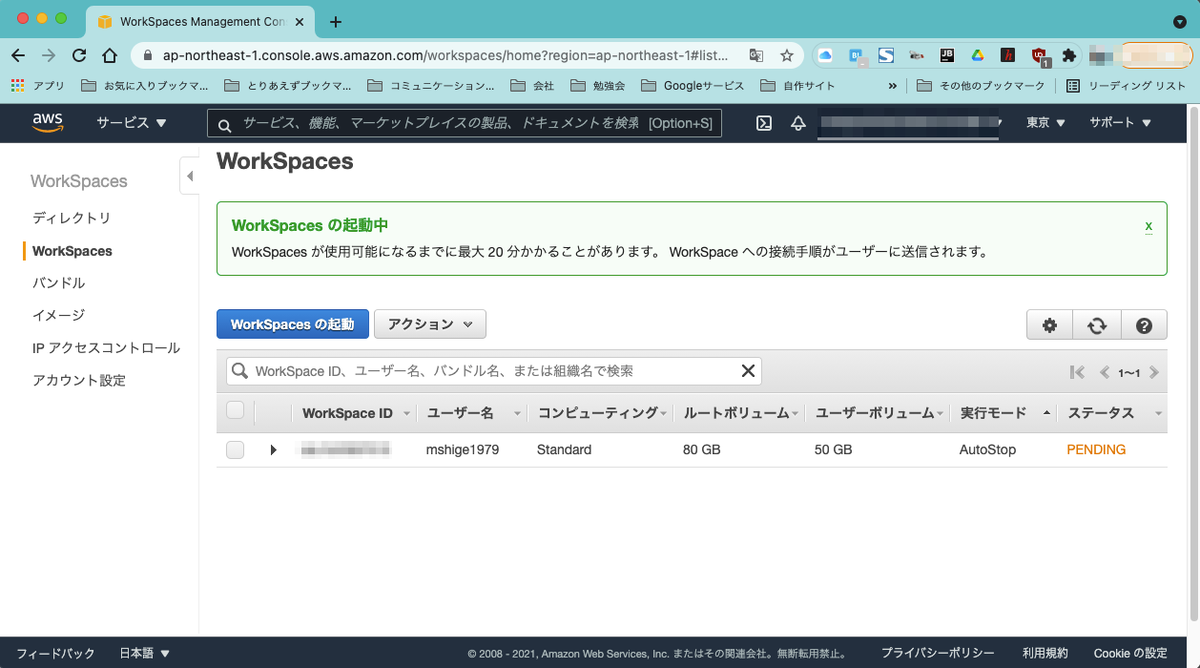Open the アクション dropdown menu
This screenshot has height=668, width=1200.
coord(430,323)
